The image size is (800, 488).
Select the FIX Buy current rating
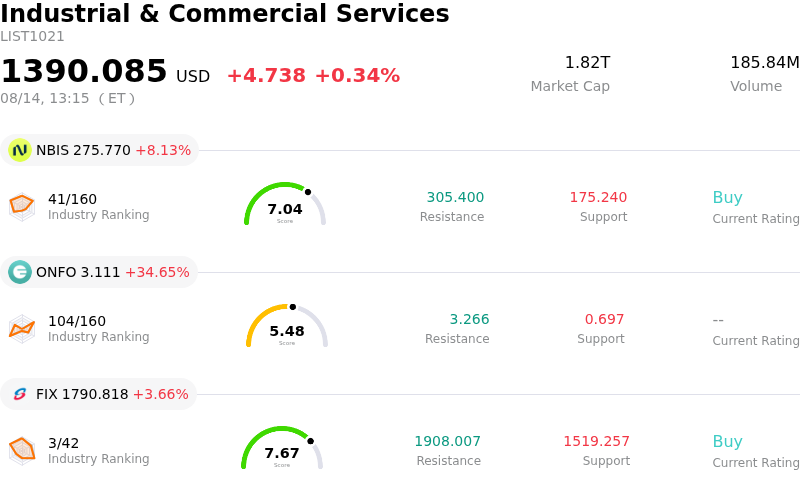click(728, 442)
